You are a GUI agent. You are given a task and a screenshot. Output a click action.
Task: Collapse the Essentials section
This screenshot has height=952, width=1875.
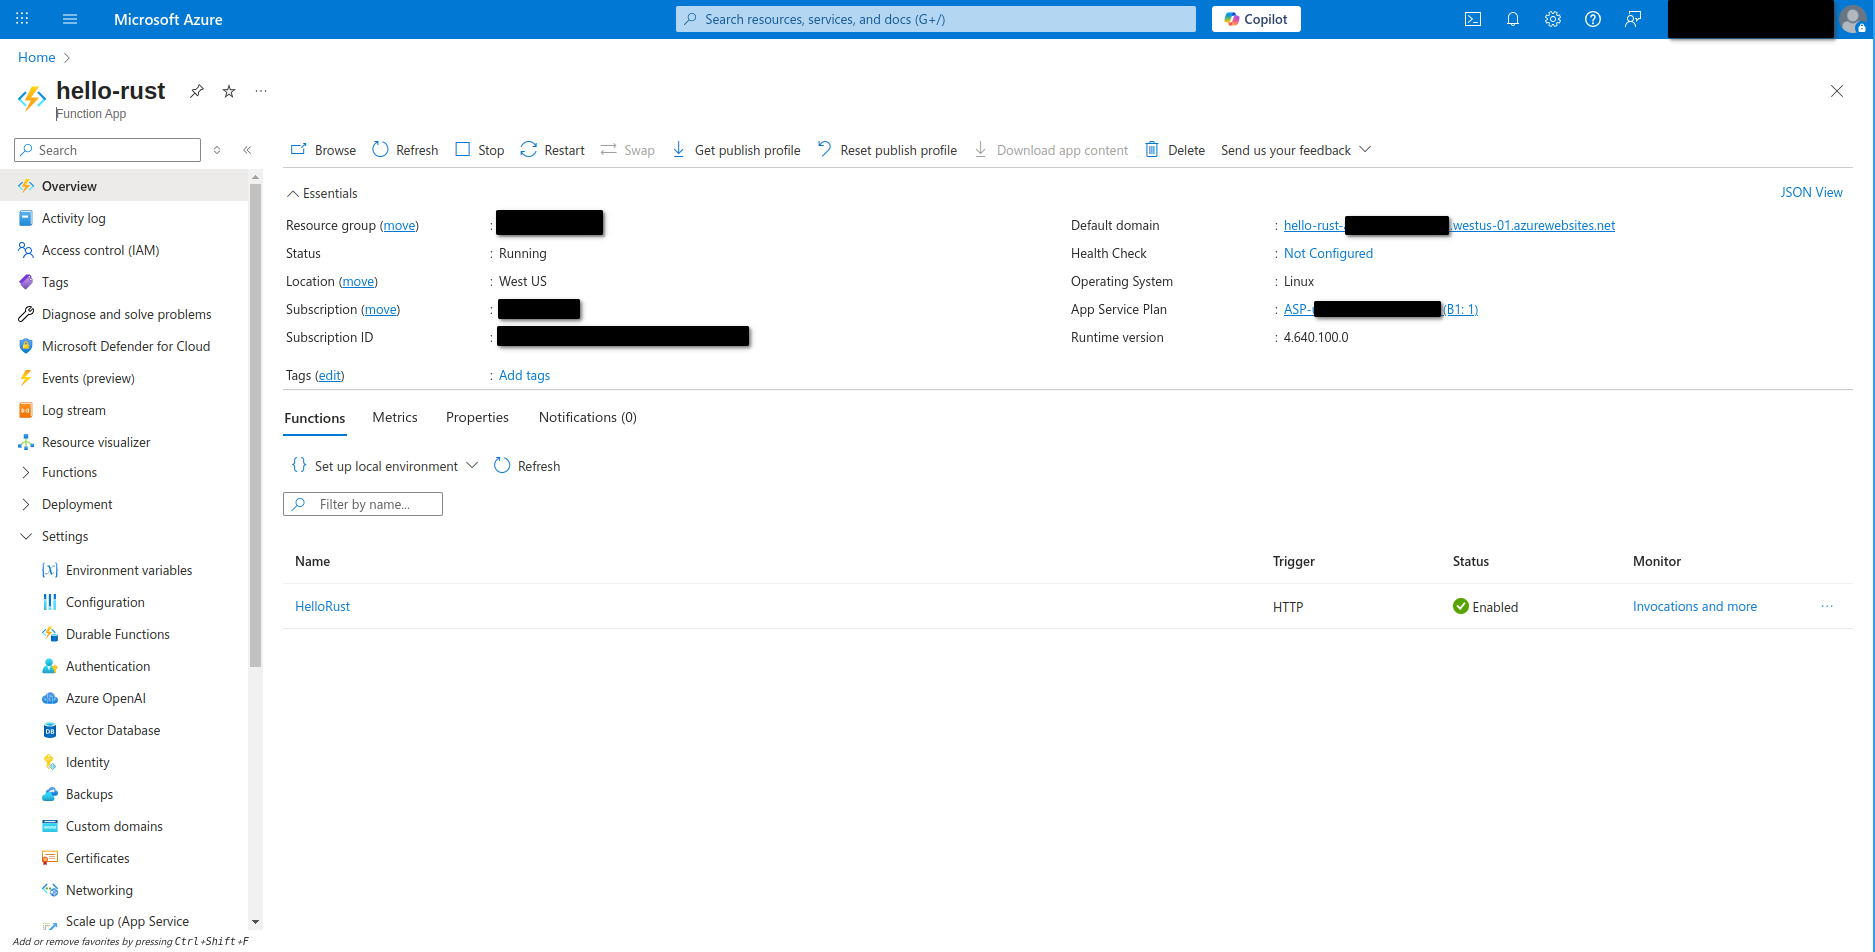322,193
